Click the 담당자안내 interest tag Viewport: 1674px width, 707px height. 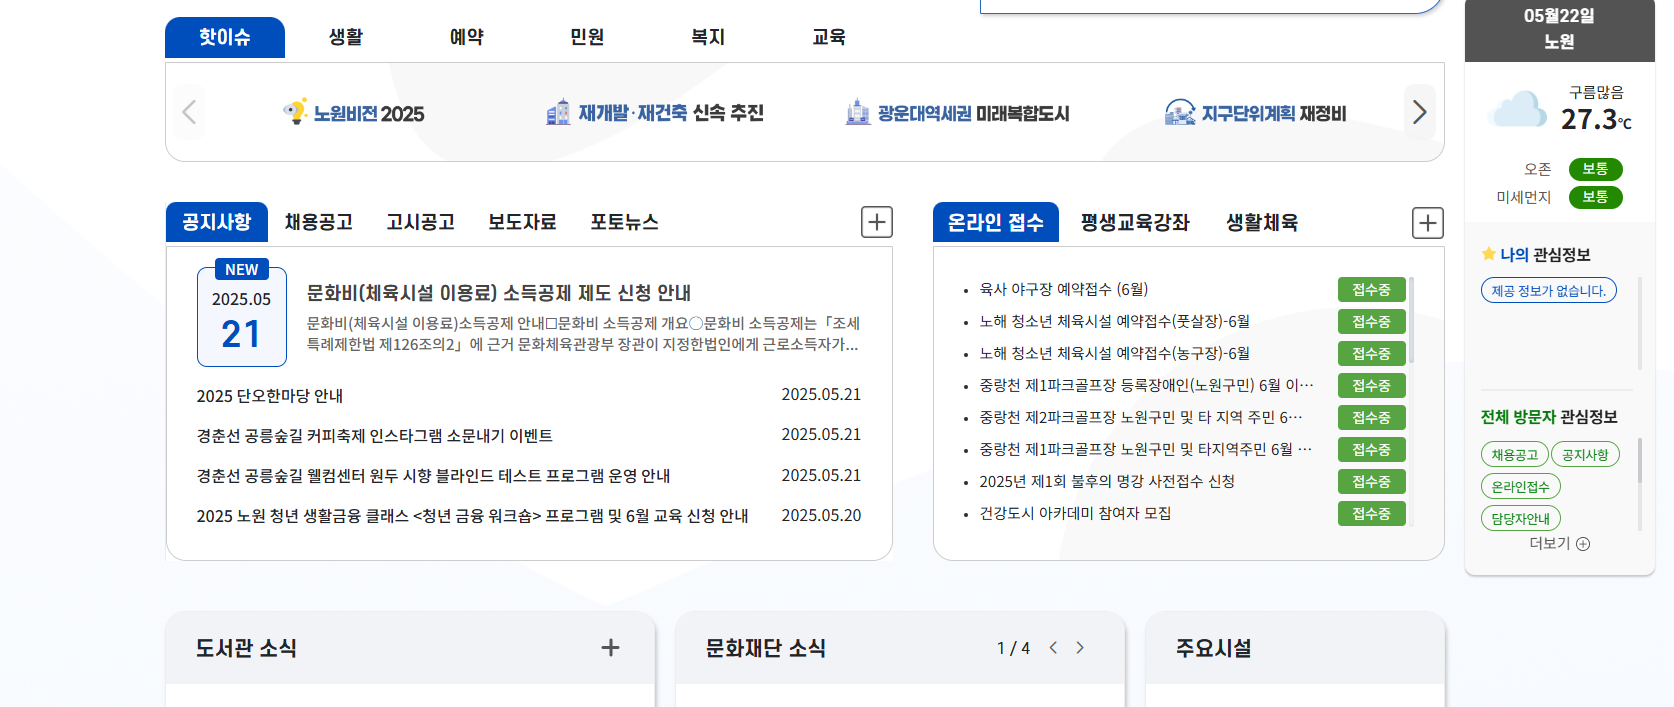click(x=1520, y=519)
